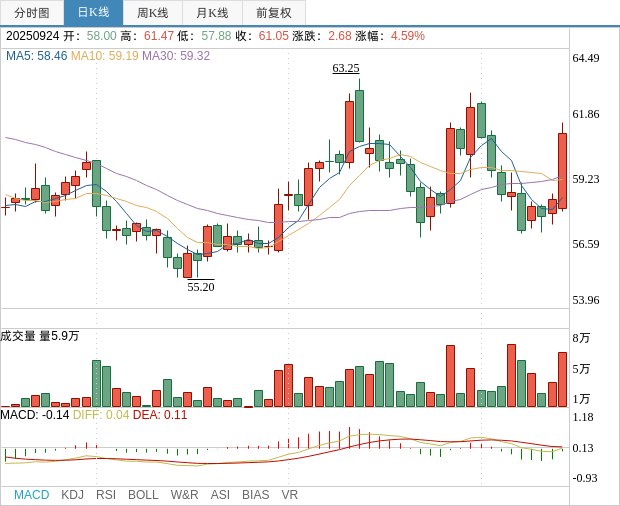Viewport: 620px width, 506px height.
Task: Click the 56.59 price axis label
Action: [586, 244]
